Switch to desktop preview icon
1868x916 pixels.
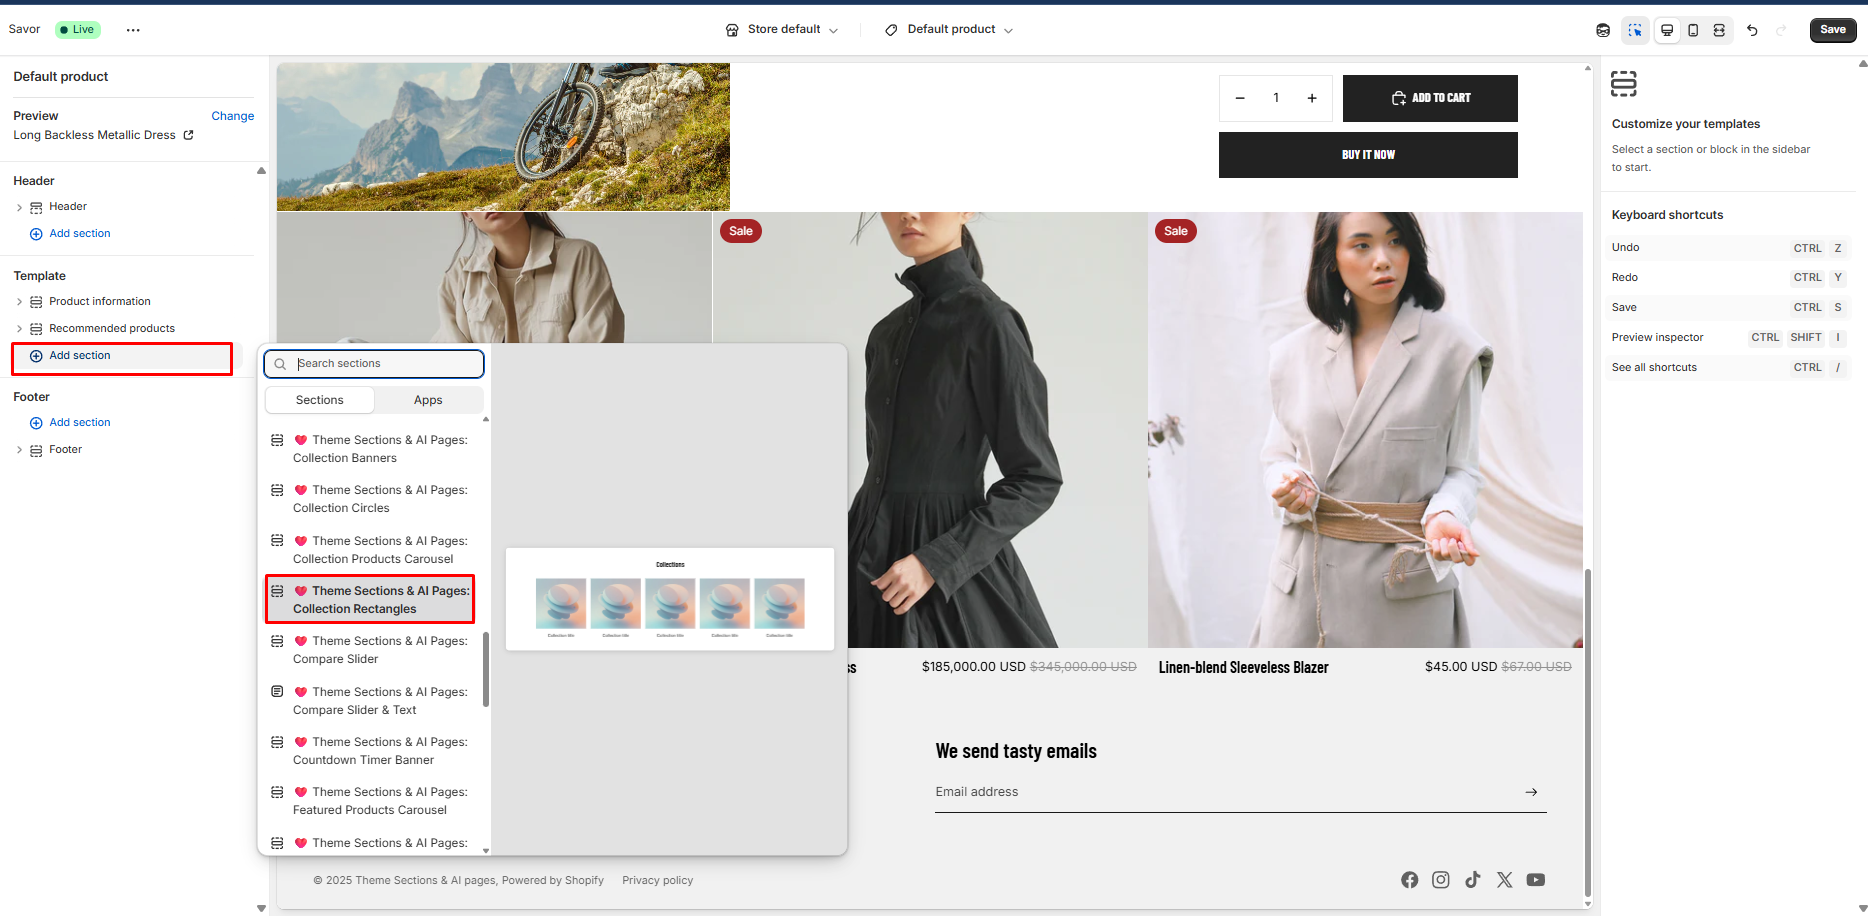1667,30
